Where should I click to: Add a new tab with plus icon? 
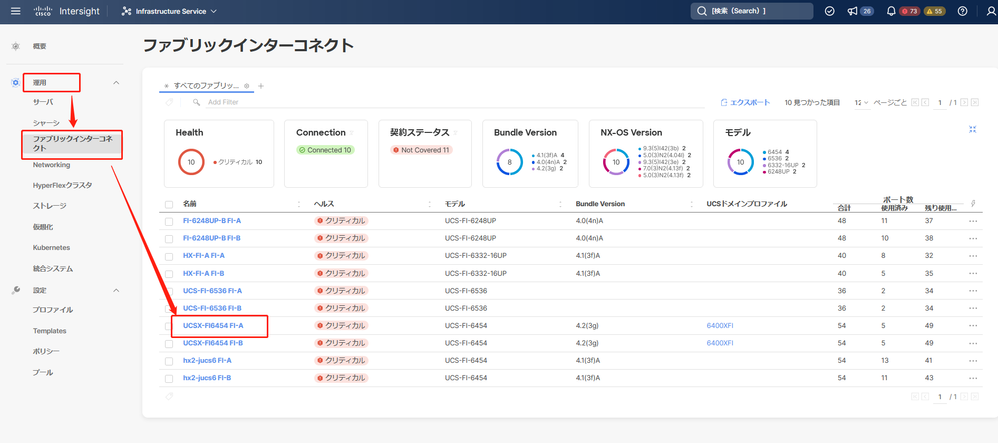(x=260, y=86)
